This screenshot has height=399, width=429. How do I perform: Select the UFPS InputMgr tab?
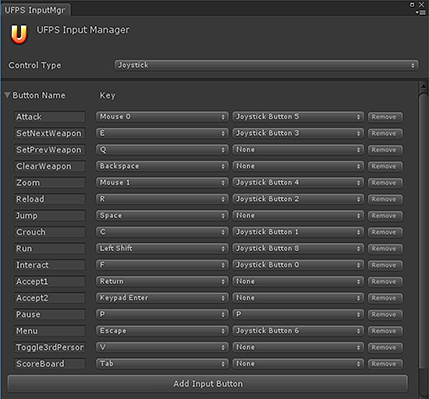[35, 10]
